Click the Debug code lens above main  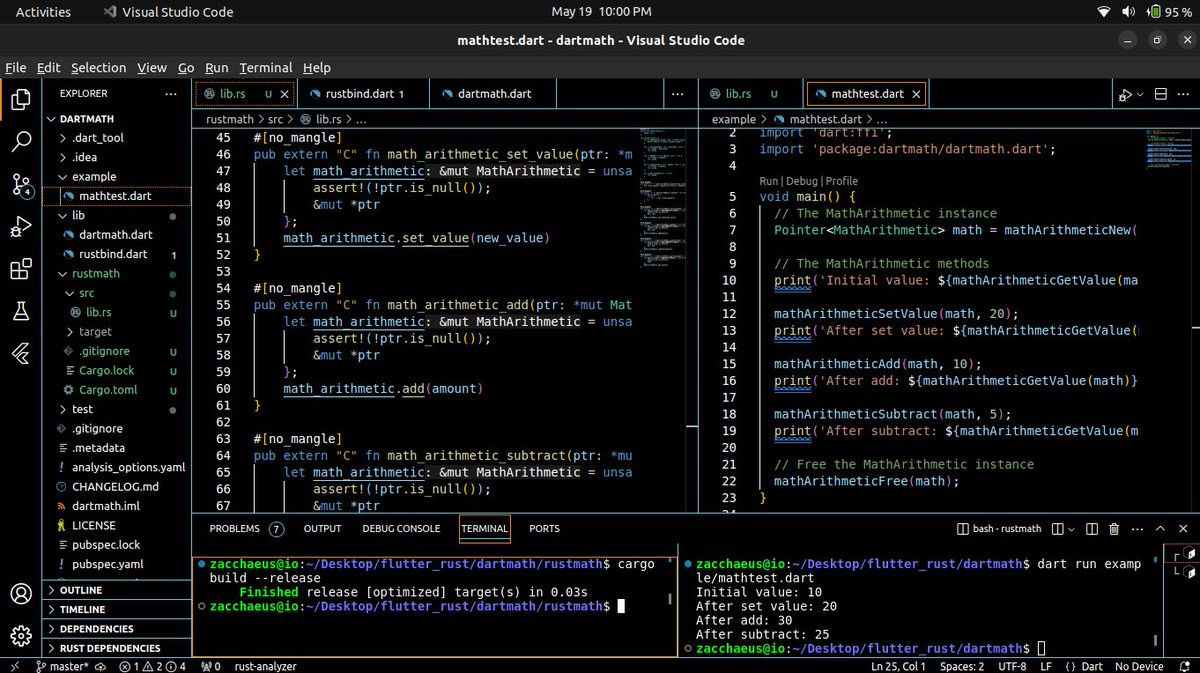tap(801, 182)
